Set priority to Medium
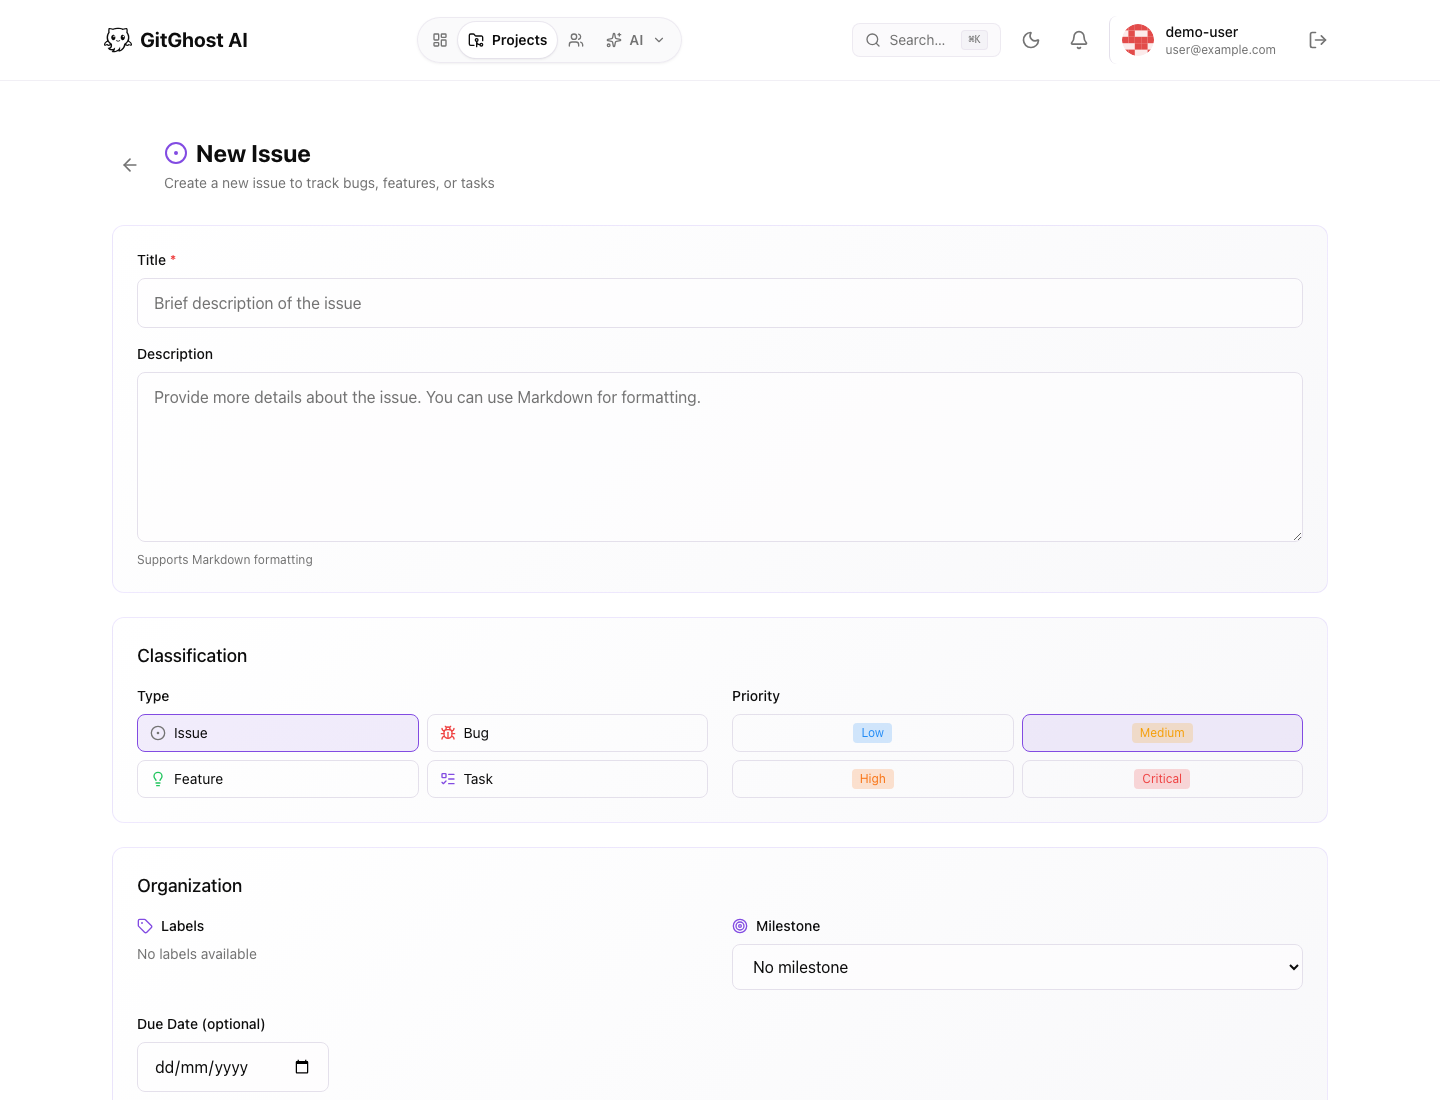The width and height of the screenshot is (1440, 1100). click(1162, 733)
